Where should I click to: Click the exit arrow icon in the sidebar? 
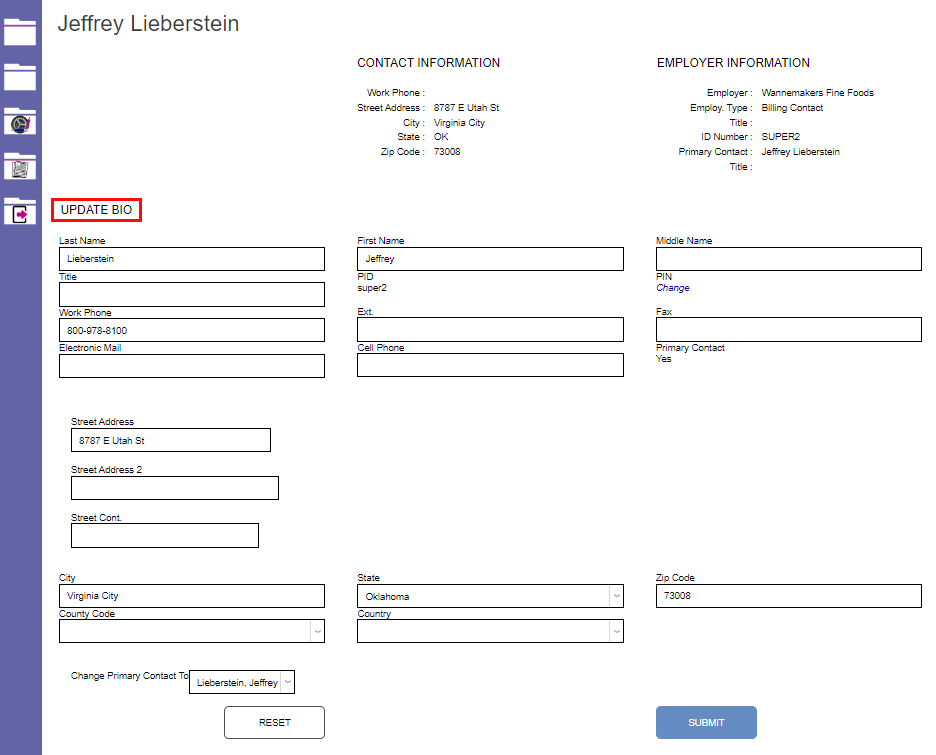20,212
